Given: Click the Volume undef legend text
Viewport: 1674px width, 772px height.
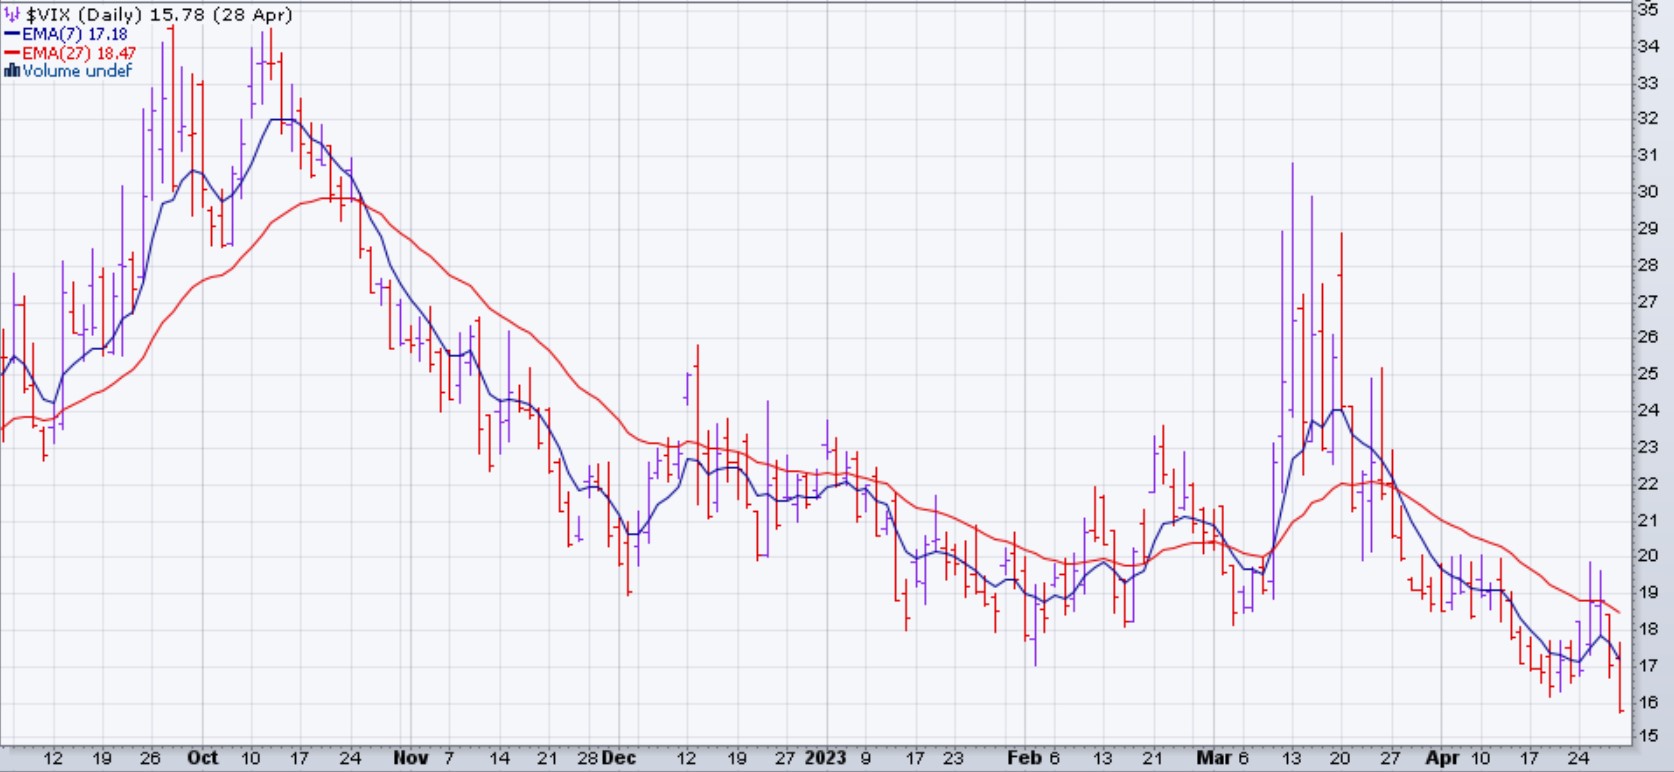Looking at the screenshot, I should (x=77, y=71).
